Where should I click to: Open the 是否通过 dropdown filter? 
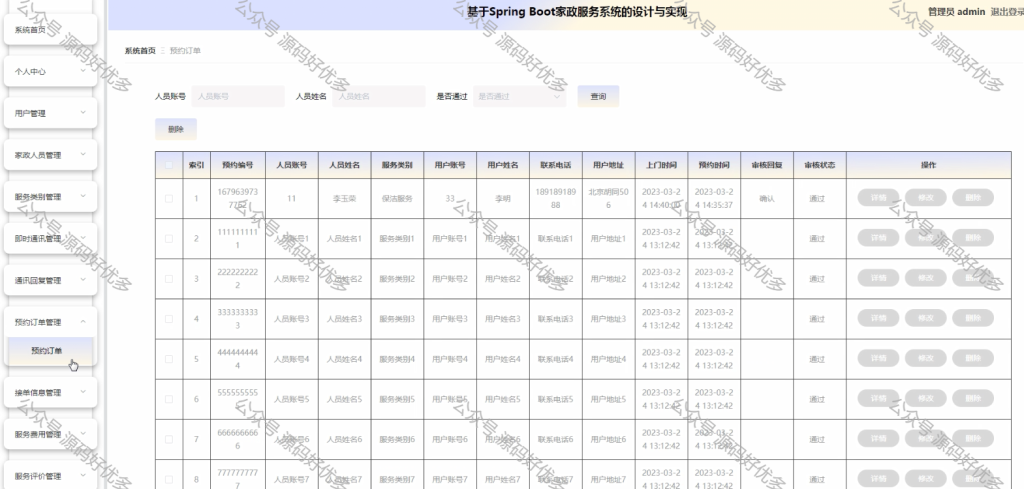coord(519,96)
